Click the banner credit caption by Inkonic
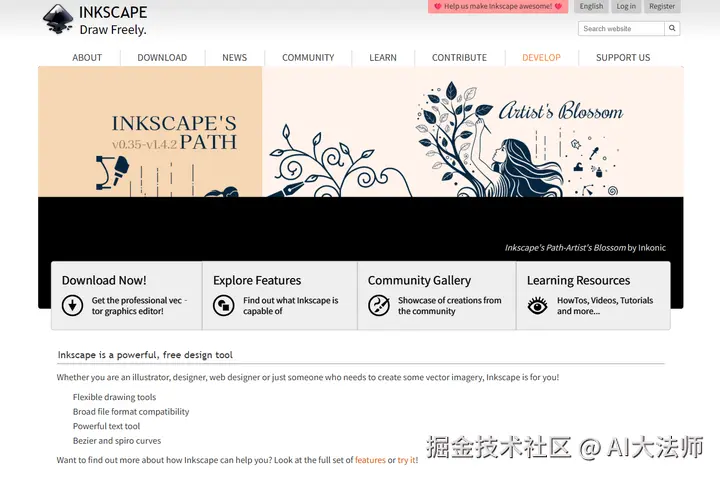The image size is (720, 477). pyautogui.click(x=585, y=248)
